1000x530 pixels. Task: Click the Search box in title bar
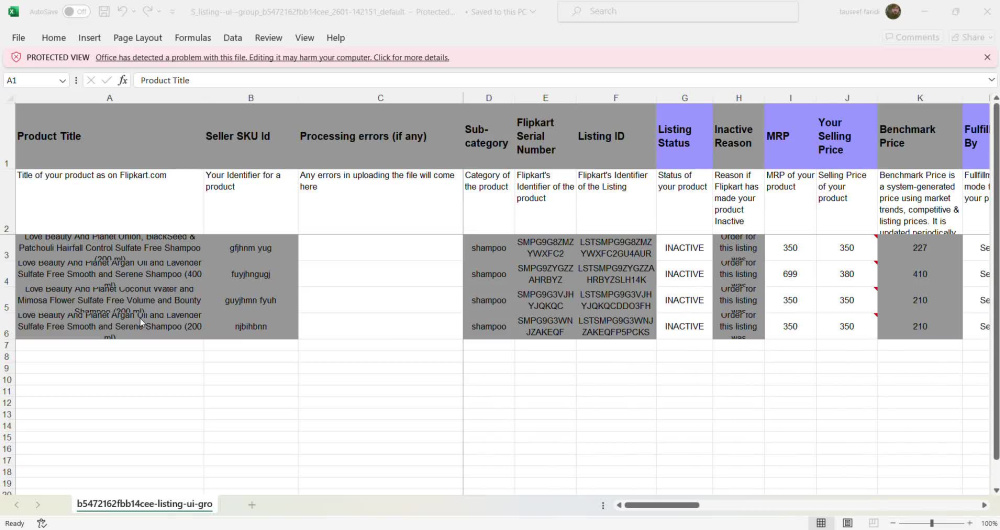pos(678,11)
